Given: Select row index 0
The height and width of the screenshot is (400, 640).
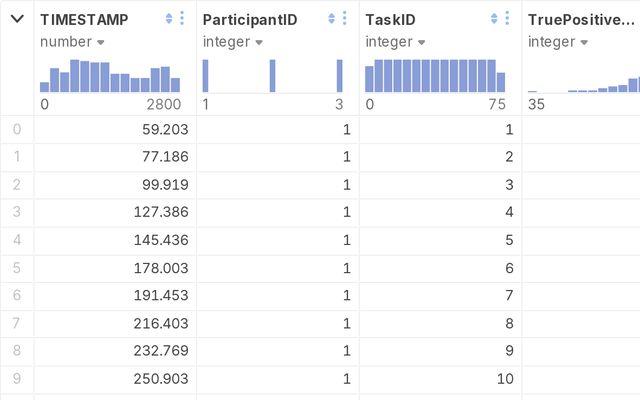Looking at the screenshot, I should [x=16, y=129].
